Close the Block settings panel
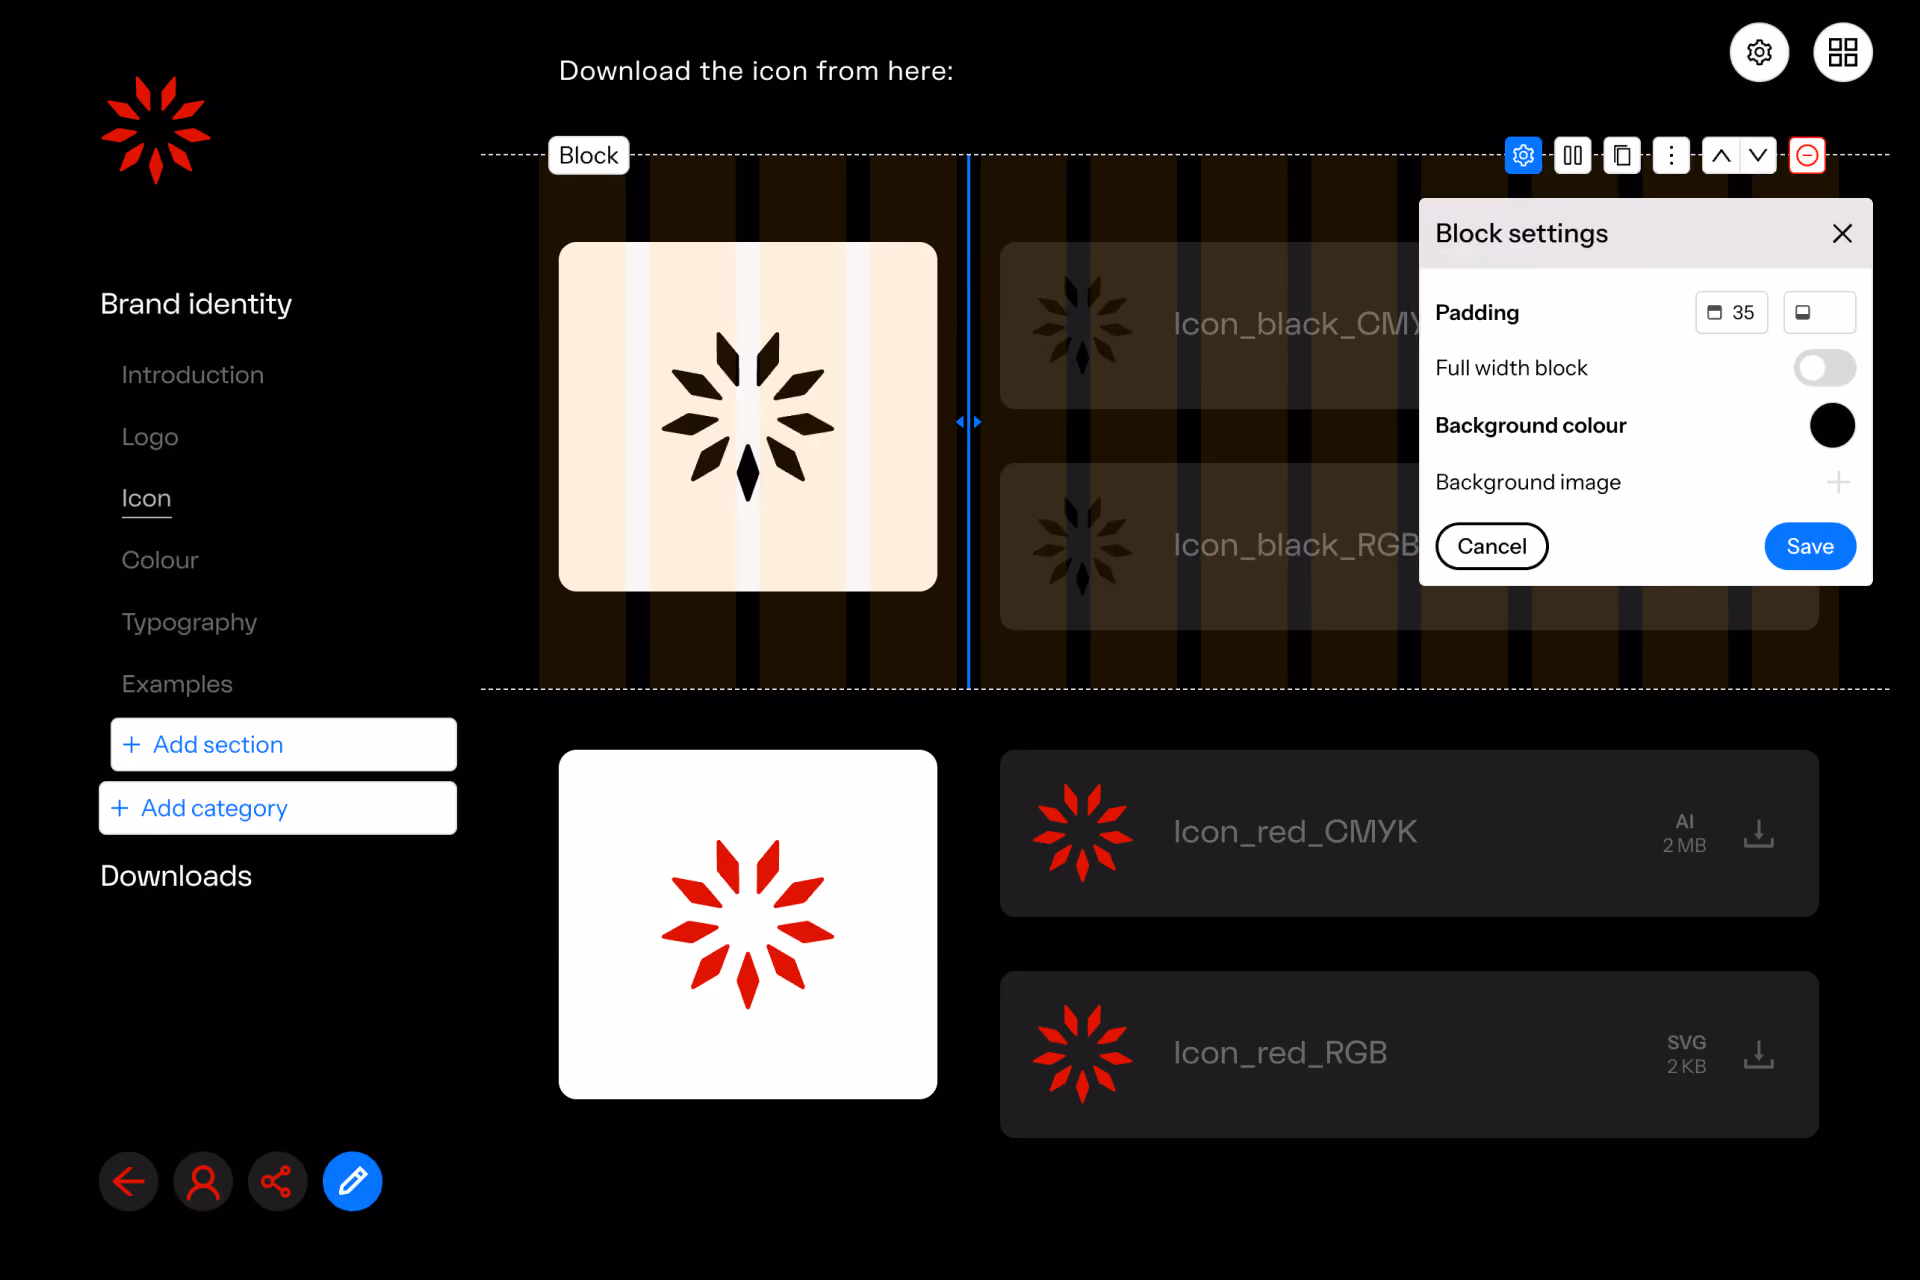Viewport: 1920px width, 1280px height. pos(1842,233)
